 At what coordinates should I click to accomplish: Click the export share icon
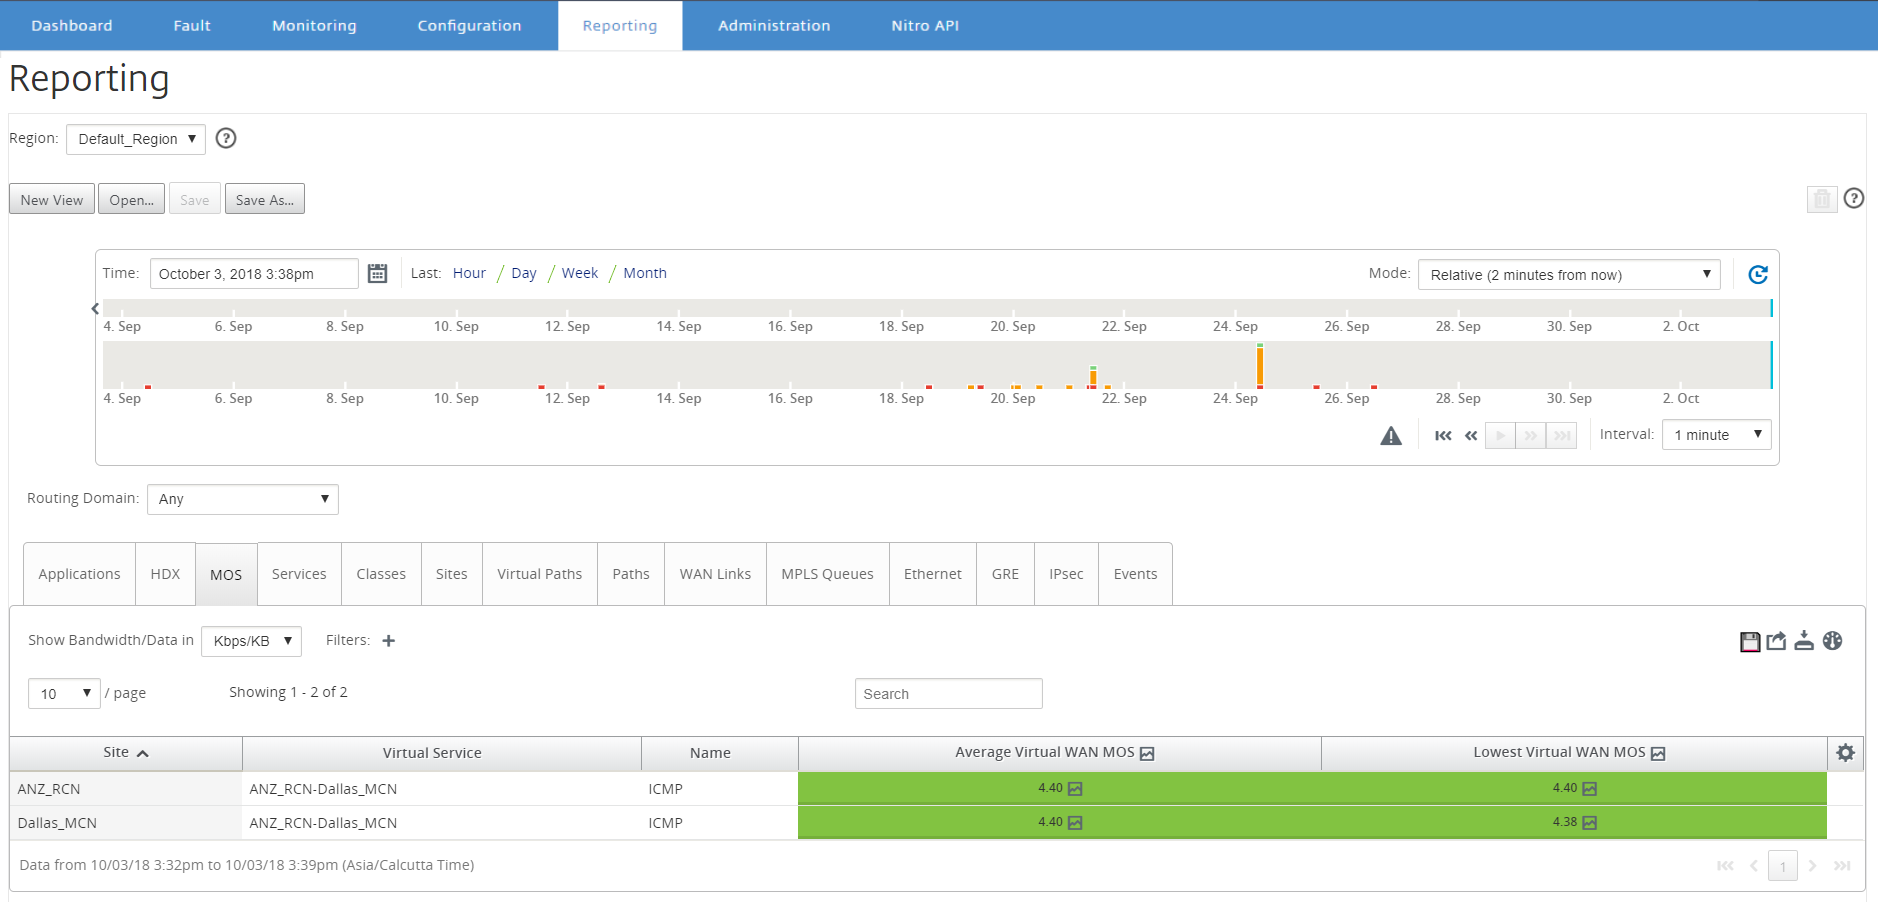click(1776, 641)
